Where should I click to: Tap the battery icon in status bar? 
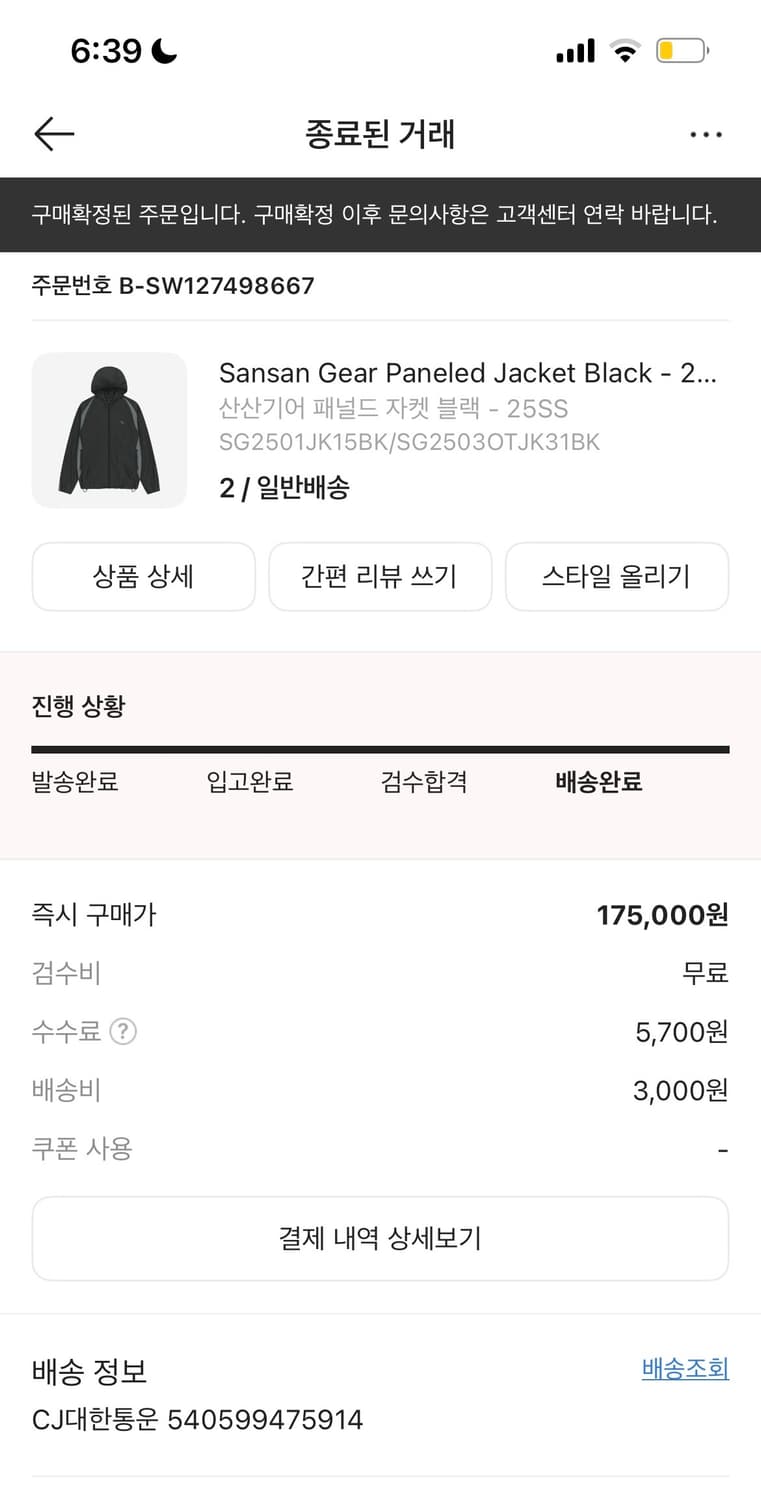682,51
